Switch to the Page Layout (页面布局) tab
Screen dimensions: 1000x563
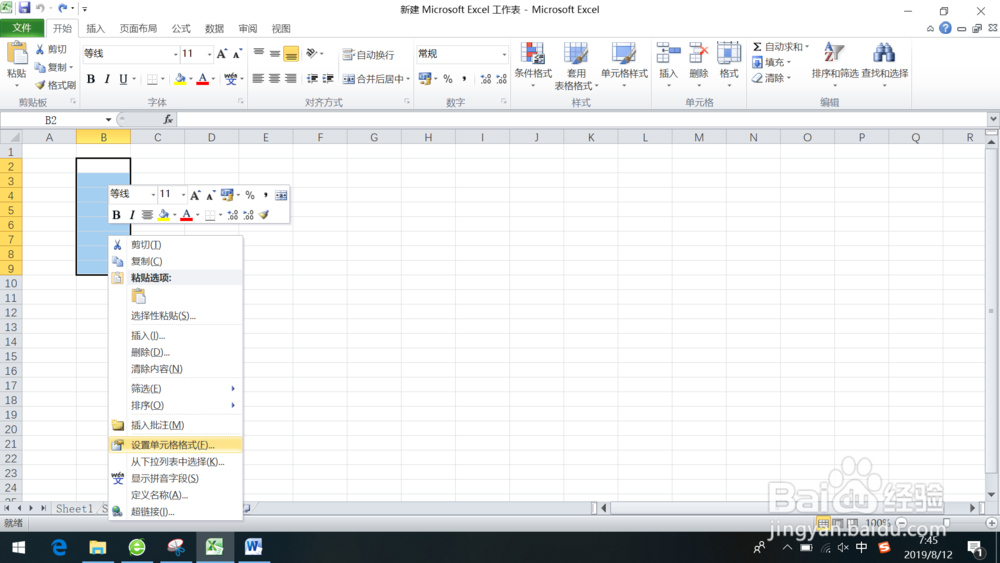[138, 29]
